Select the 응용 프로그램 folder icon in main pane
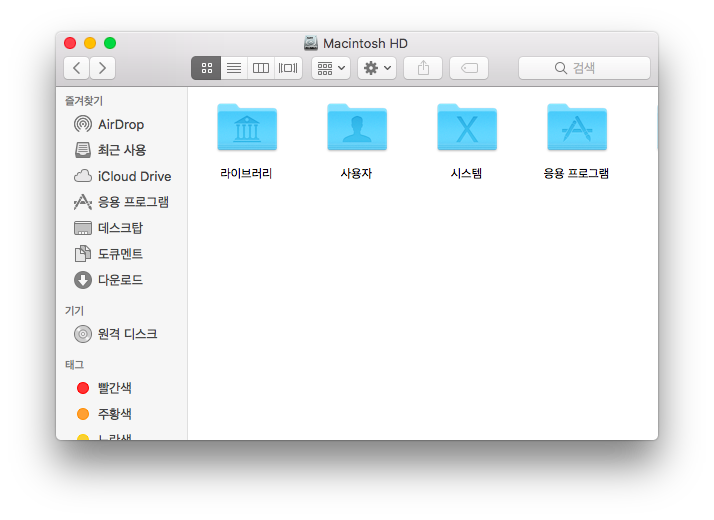The image size is (714, 520). pyautogui.click(x=577, y=127)
